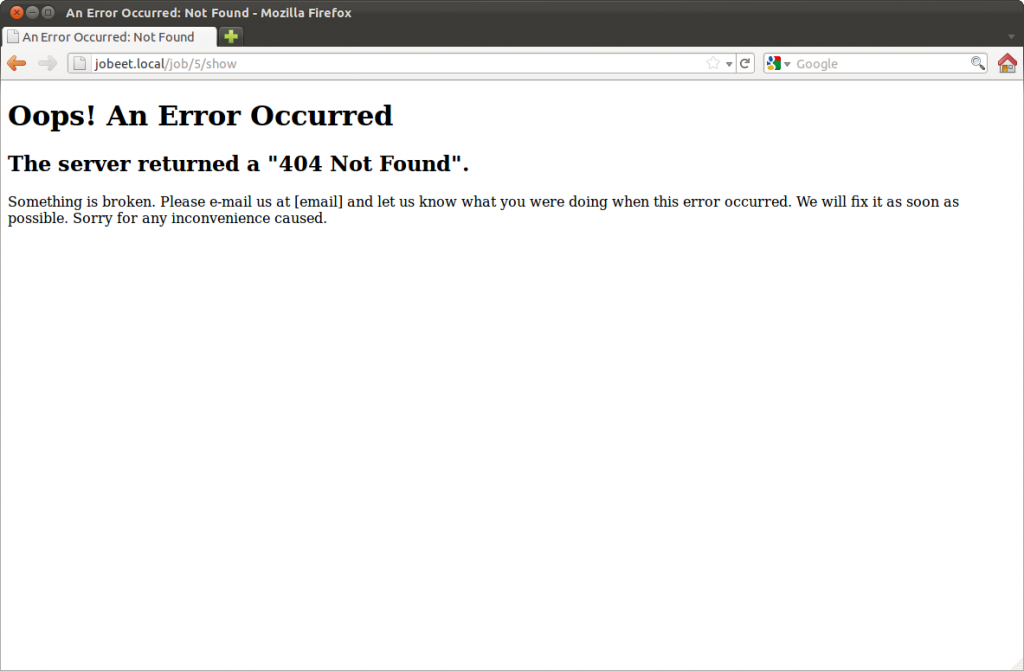Click the Google search engine icon
The width and height of the screenshot is (1024, 671).
[774, 63]
